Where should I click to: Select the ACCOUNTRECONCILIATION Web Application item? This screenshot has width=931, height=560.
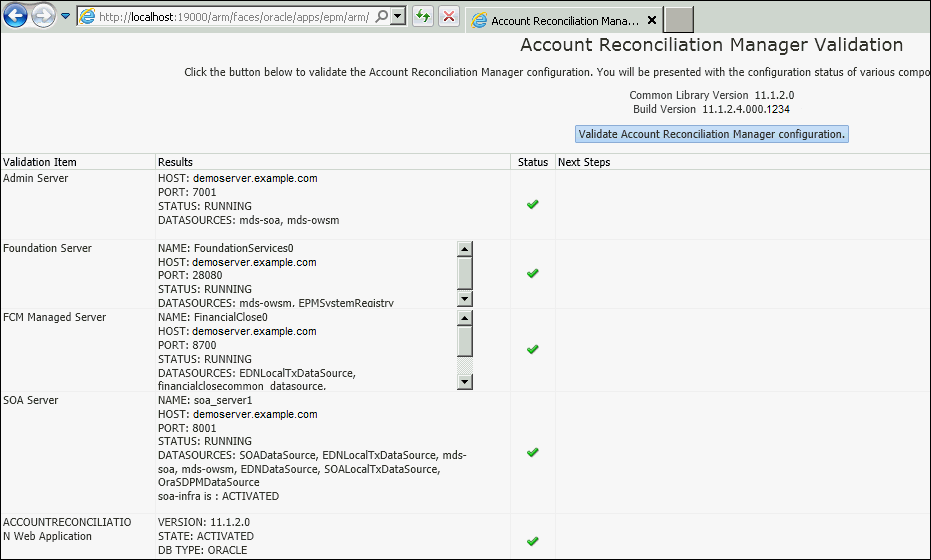pos(67,529)
